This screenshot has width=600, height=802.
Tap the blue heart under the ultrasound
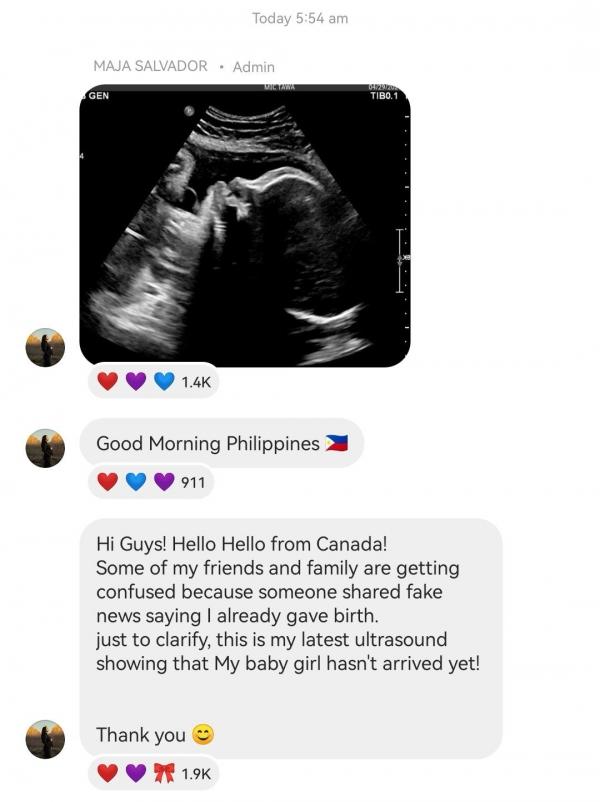click(x=164, y=382)
